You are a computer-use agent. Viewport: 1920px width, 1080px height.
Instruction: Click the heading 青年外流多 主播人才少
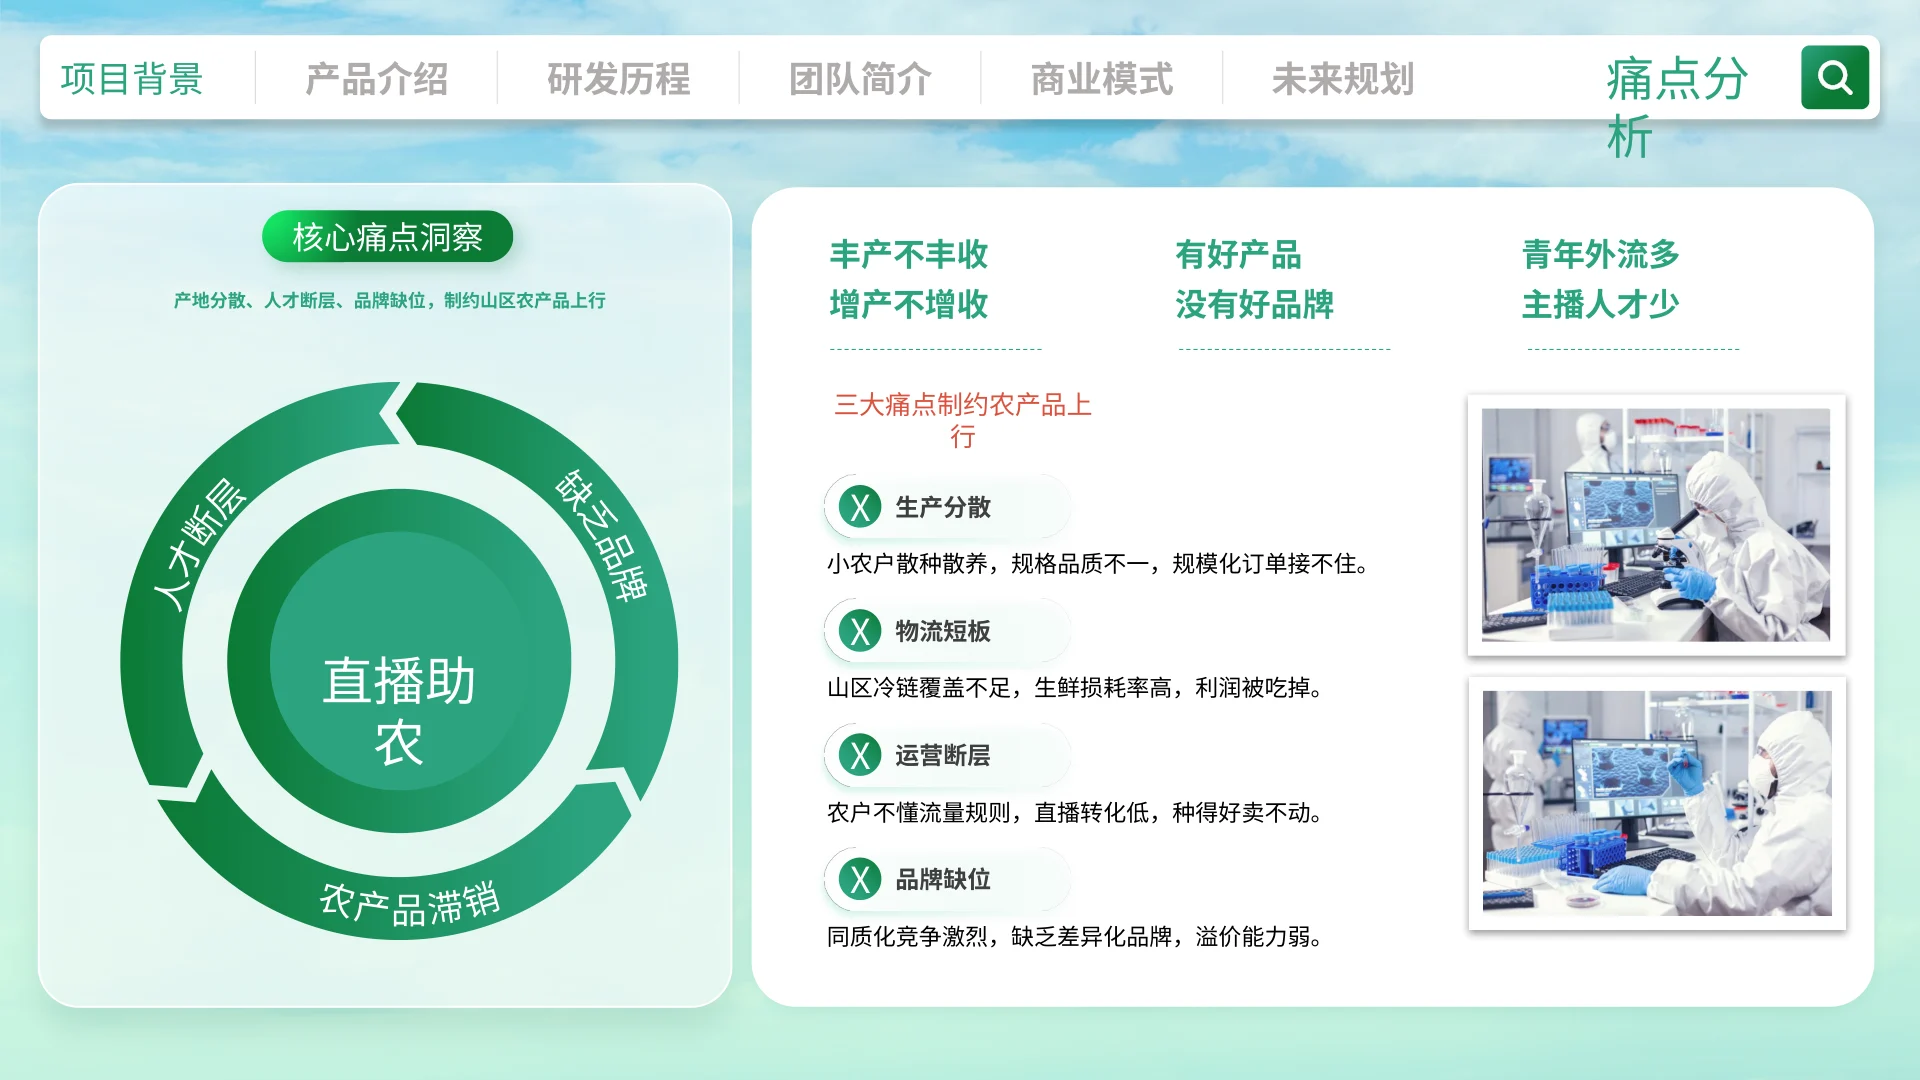point(1601,279)
